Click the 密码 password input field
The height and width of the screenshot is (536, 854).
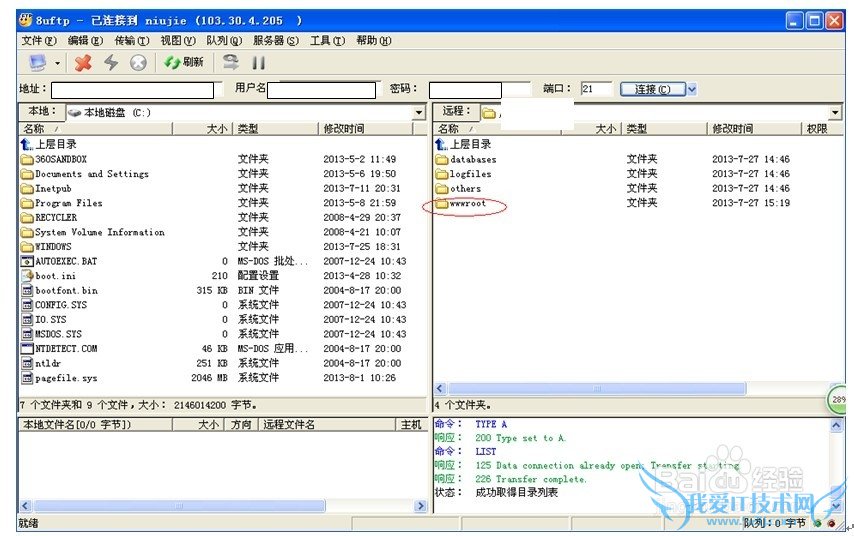tap(465, 90)
